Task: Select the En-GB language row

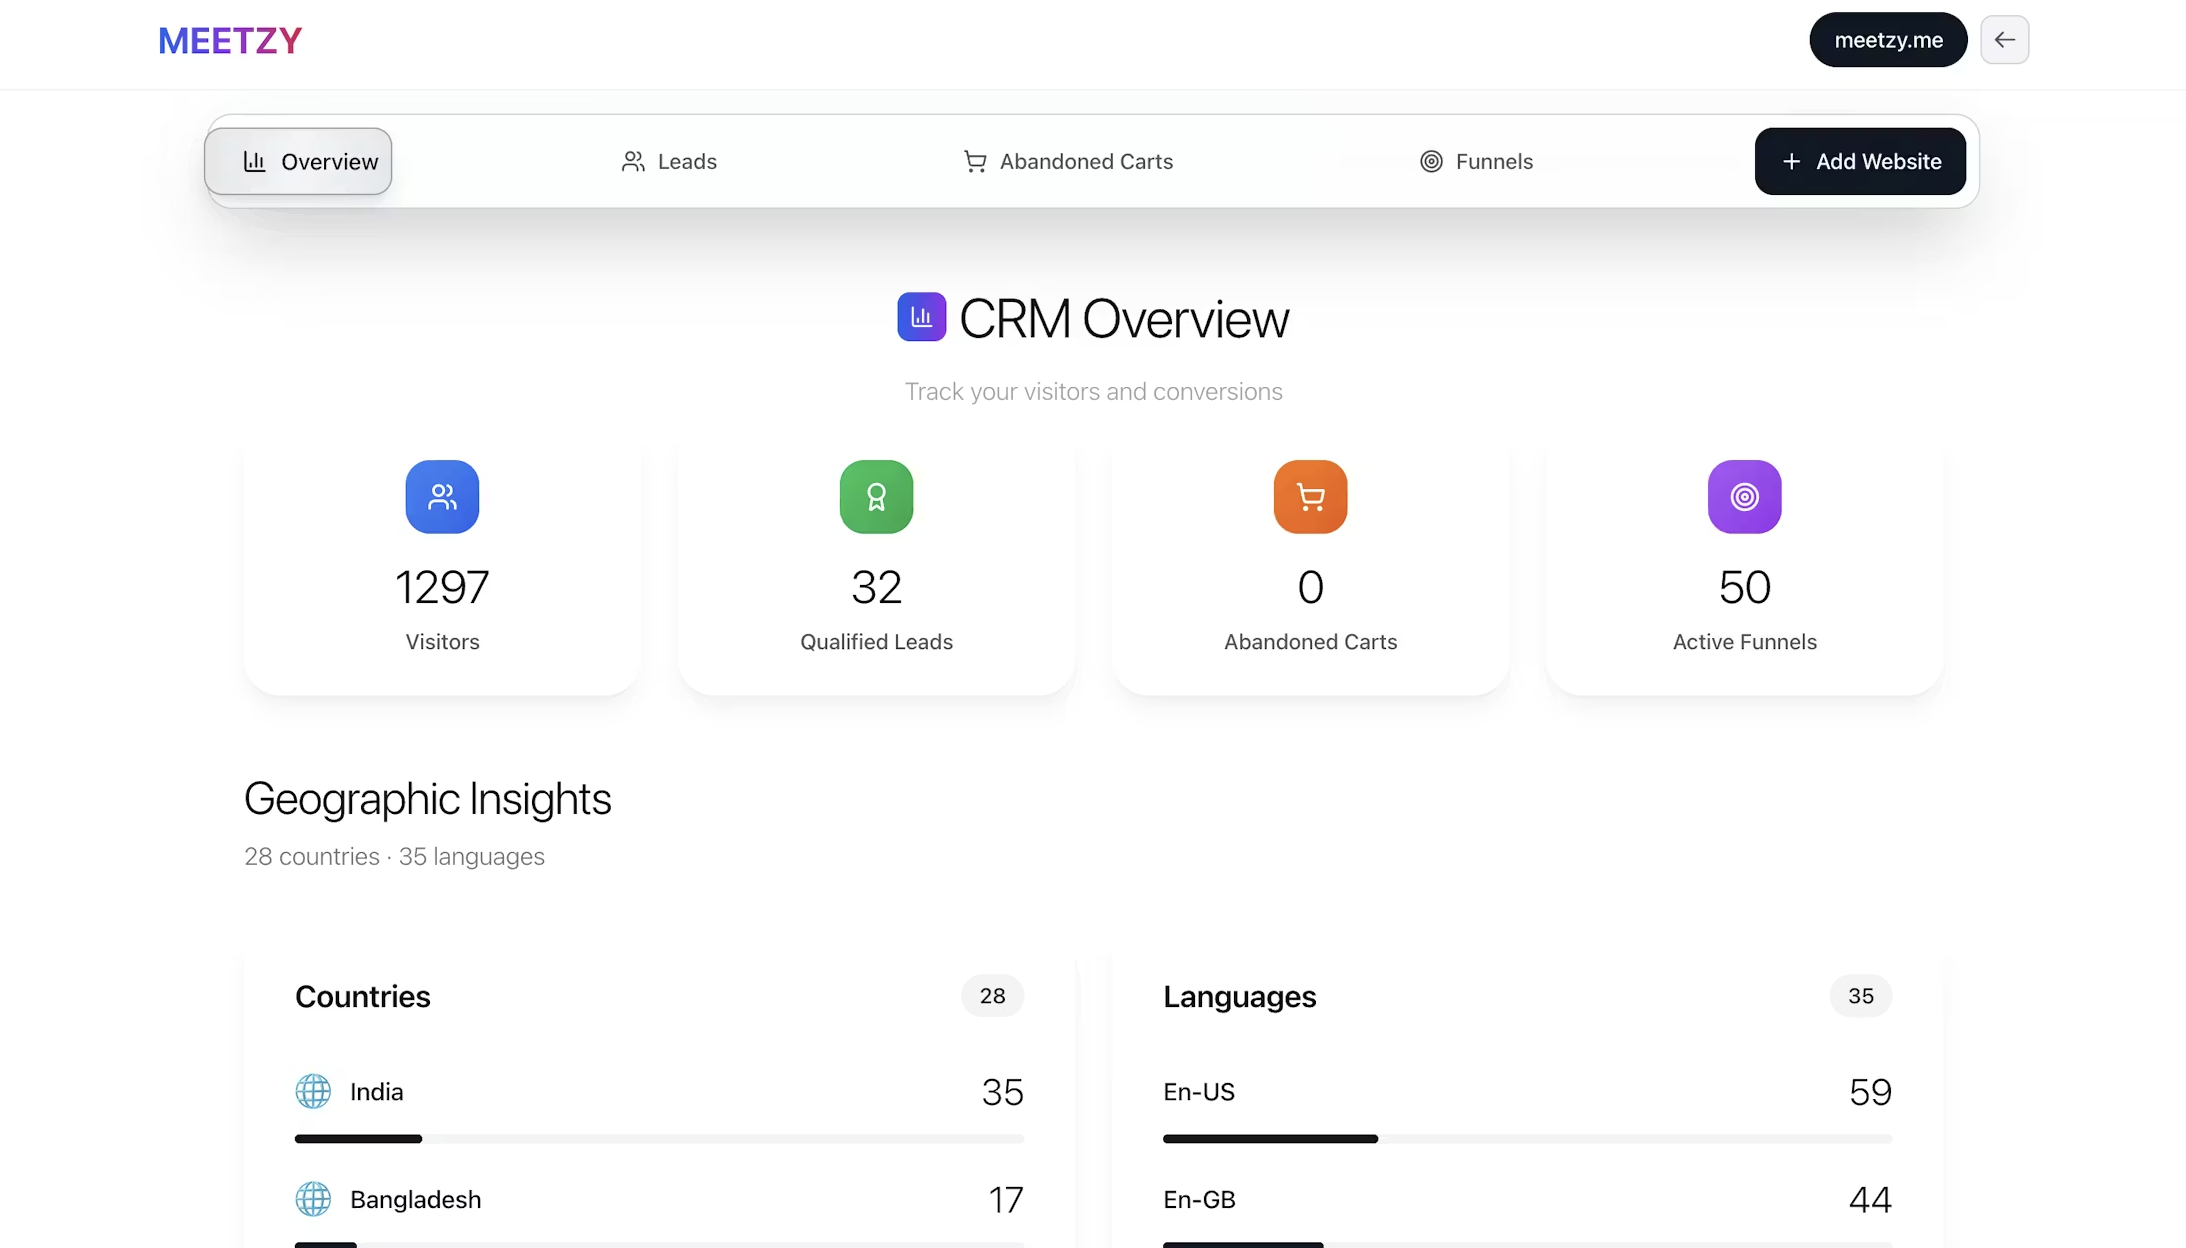Action: 1527,1199
